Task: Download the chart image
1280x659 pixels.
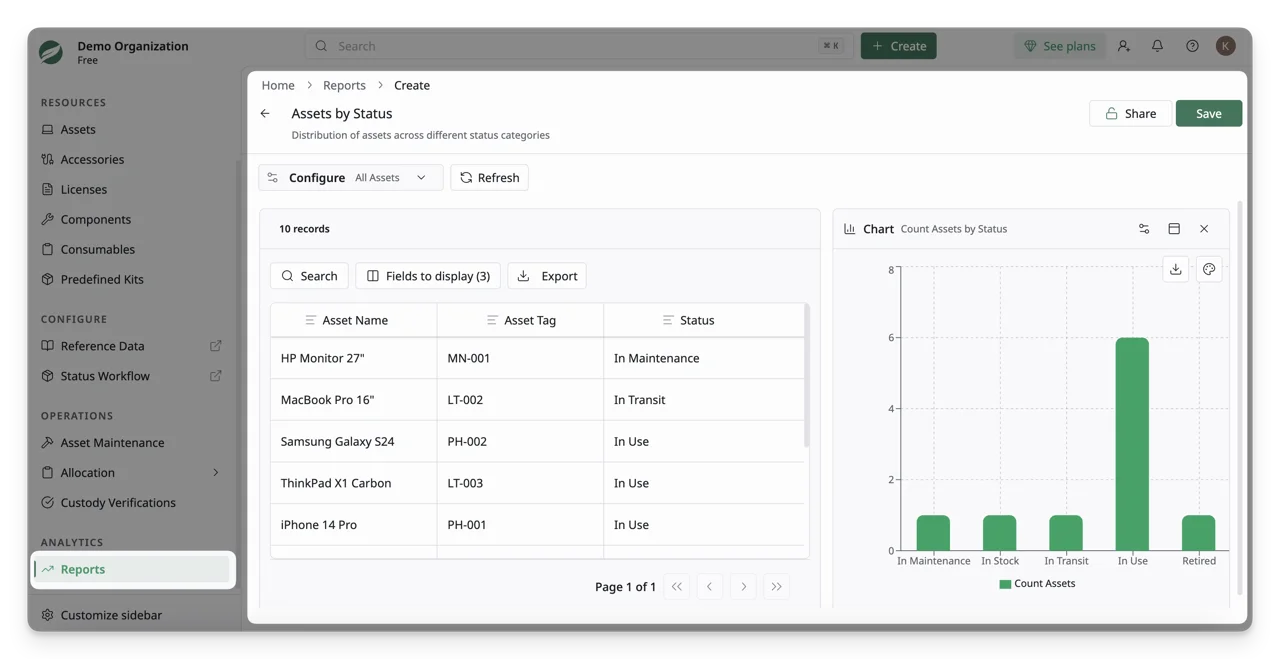Action: pos(1176,269)
